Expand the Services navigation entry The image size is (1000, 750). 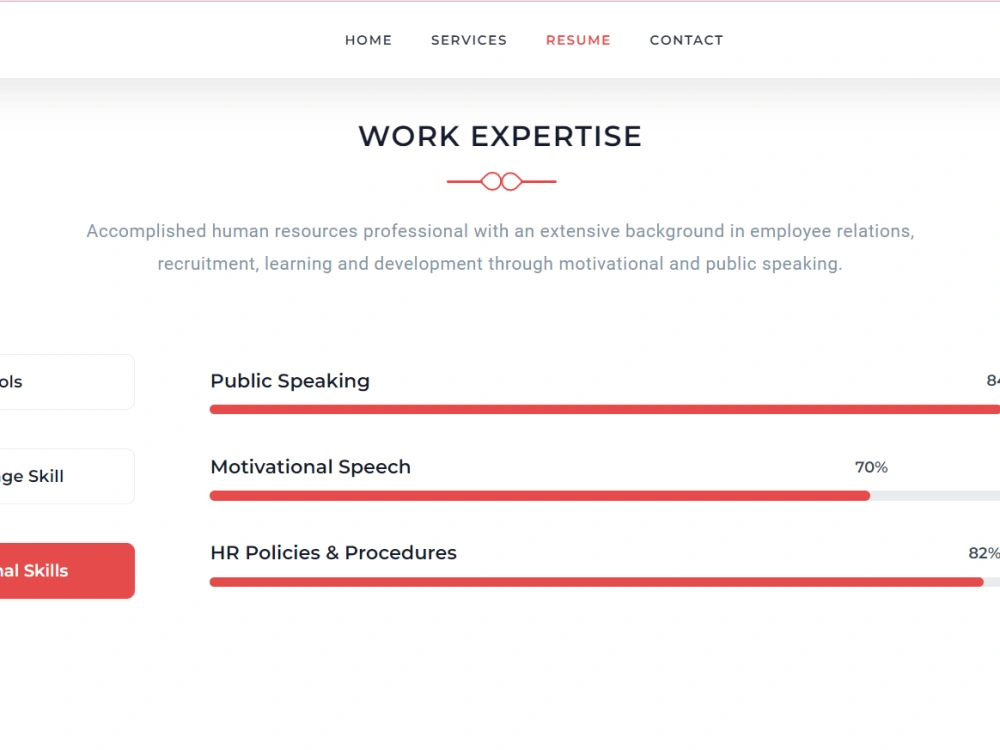click(468, 40)
